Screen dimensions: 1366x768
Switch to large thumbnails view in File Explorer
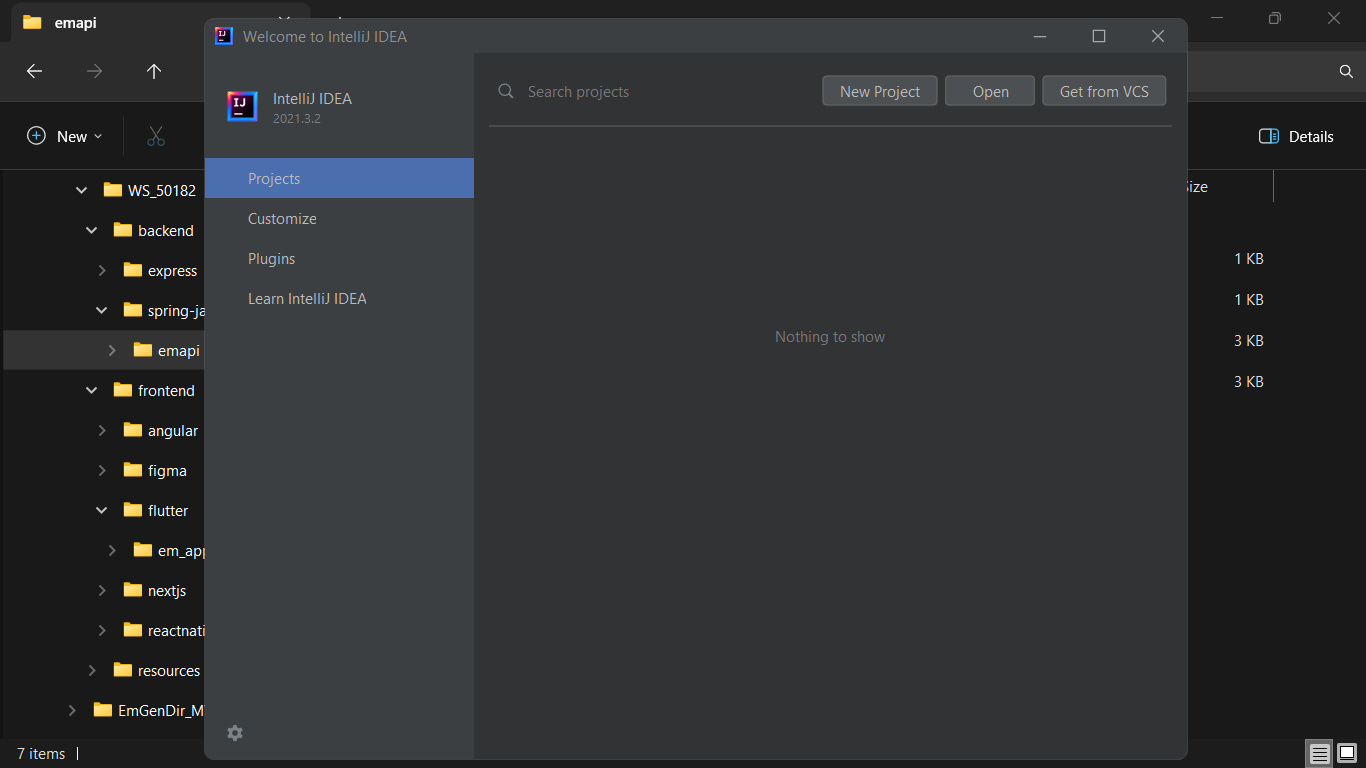tap(1346, 753)
